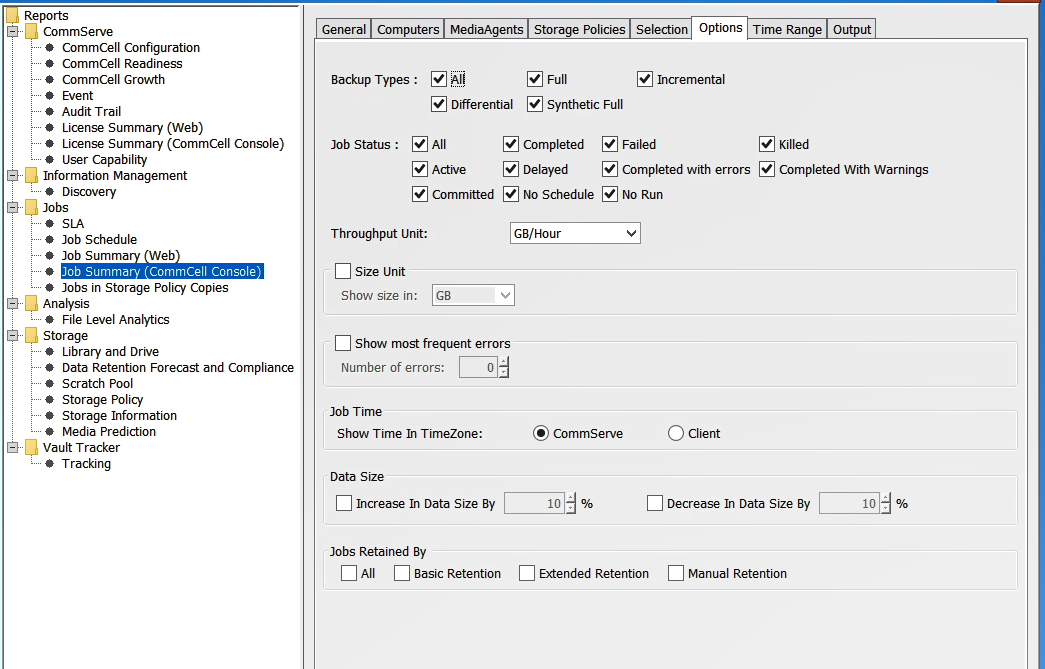Uncheck the Backup Types All checkbox
The image size is (1045, 669).
click(439, 79)
